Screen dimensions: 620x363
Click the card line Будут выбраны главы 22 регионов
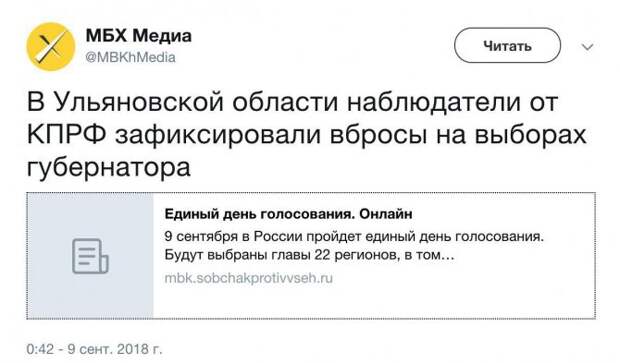309,255
